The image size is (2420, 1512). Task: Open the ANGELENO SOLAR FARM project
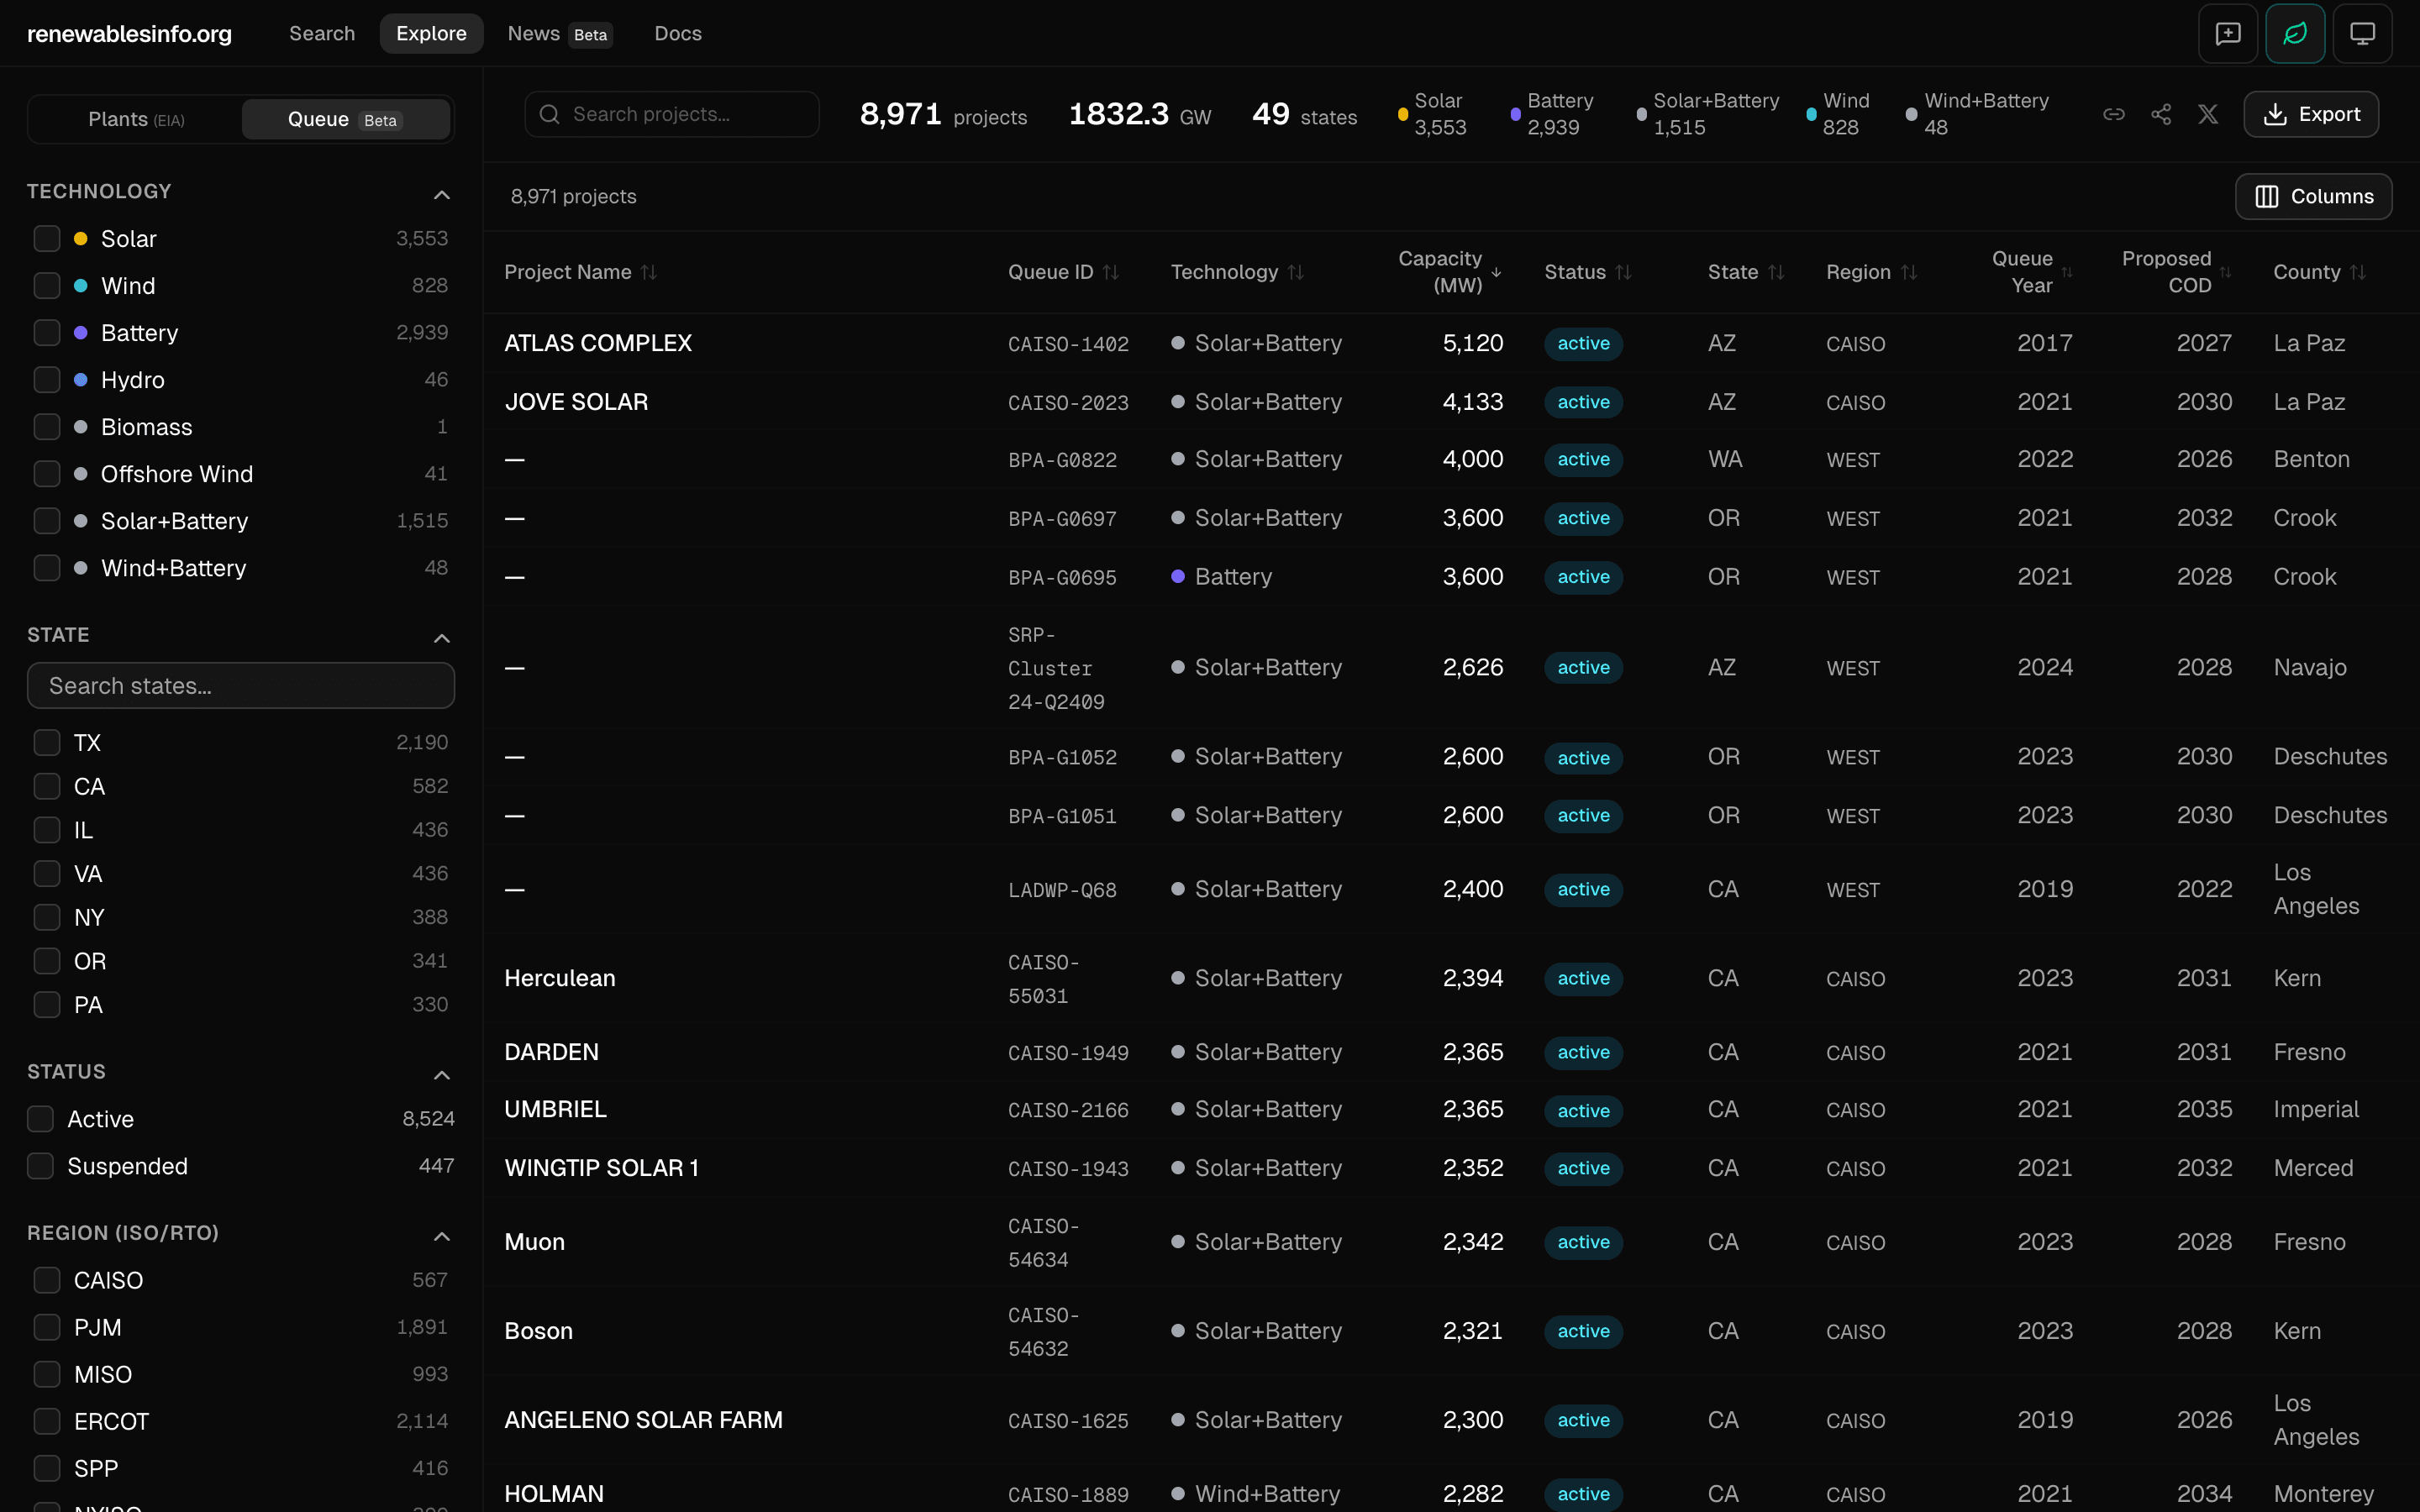tap(643, 1420)
